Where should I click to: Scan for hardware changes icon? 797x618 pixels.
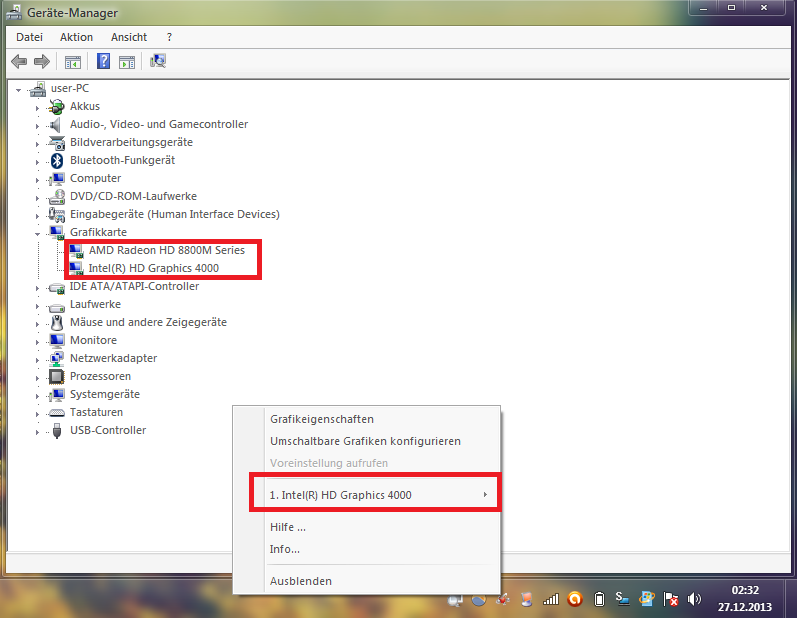click(158, 61)
